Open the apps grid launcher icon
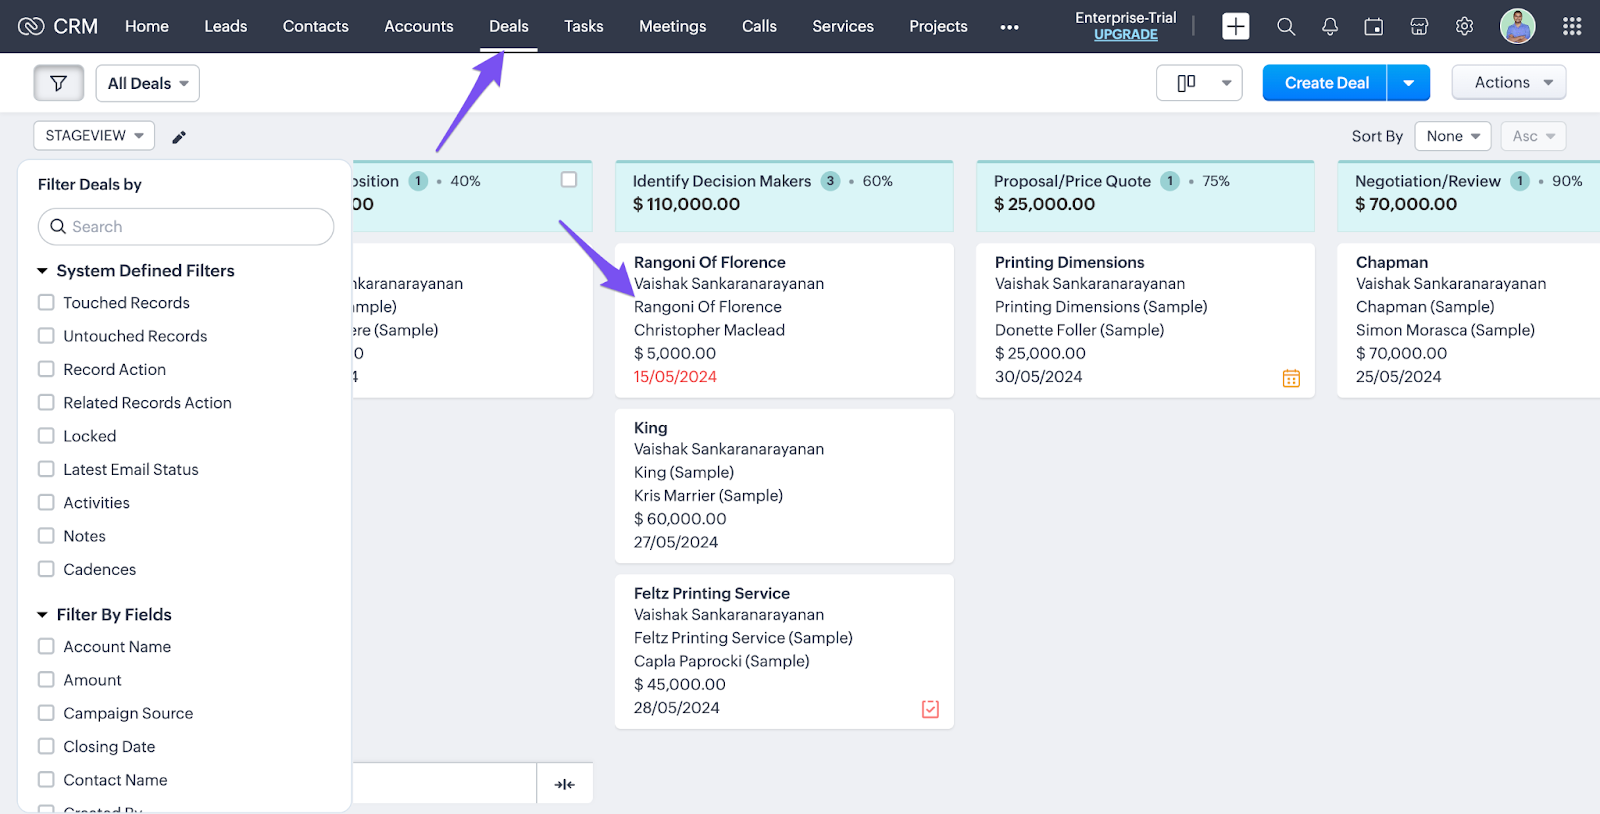1600x814 pixels. coord(1571,27)
